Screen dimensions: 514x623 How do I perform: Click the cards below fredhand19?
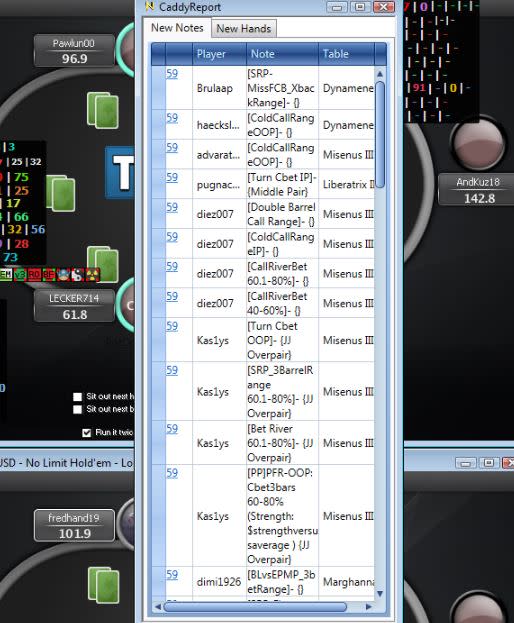coord(104,585)
